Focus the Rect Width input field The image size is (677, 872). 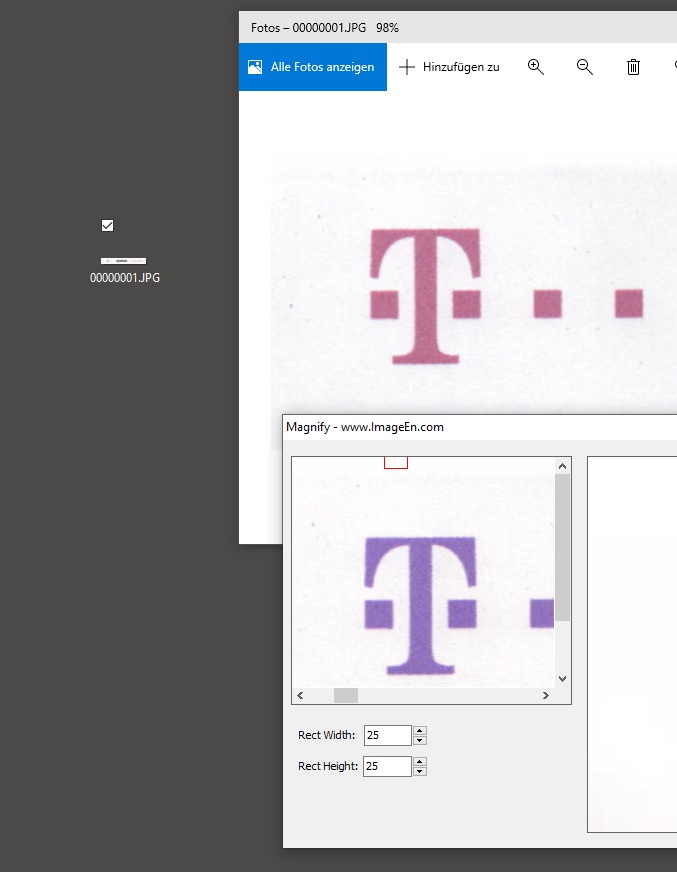pyautogui.click(x=388, y=735)
